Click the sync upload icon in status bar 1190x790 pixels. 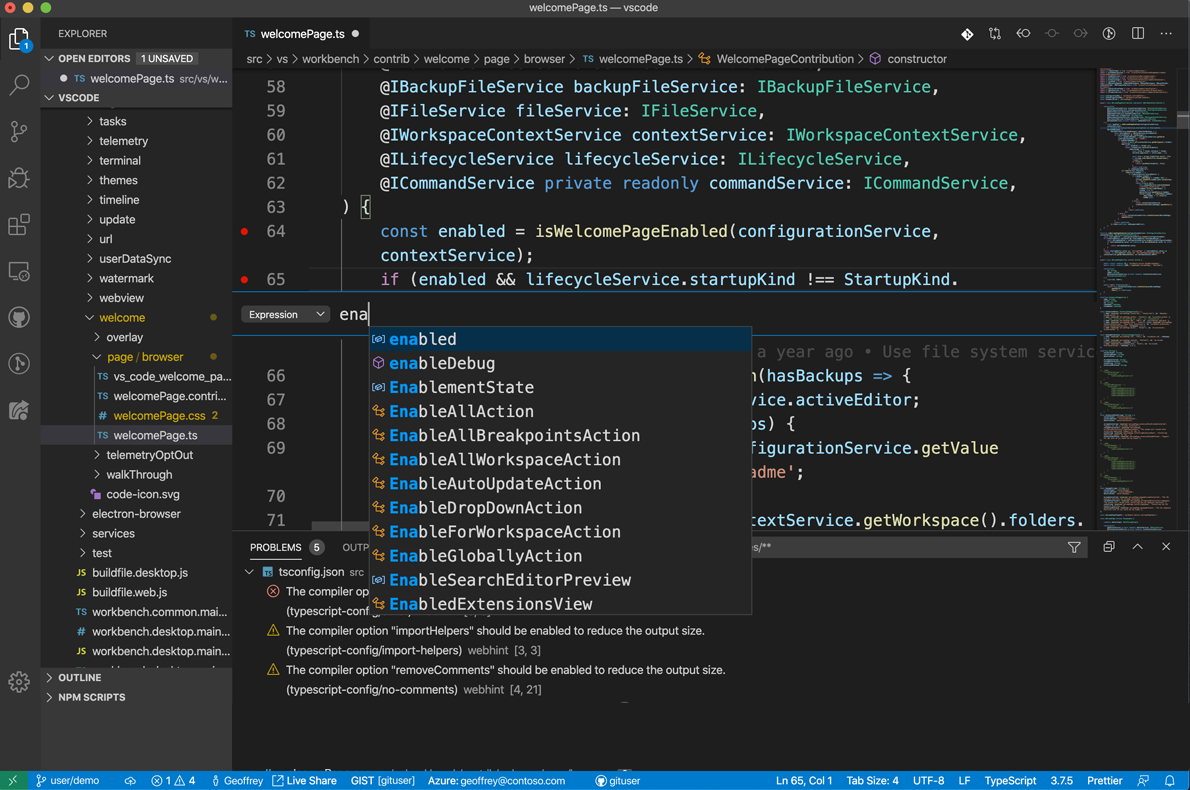(131, 780)
